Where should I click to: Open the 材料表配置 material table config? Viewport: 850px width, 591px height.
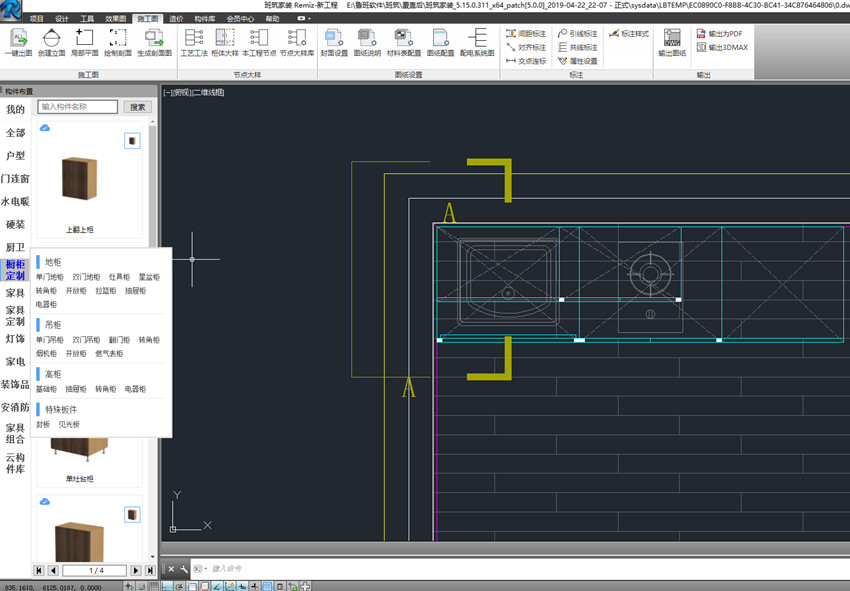pyautogui.click(x=404, y=42)
